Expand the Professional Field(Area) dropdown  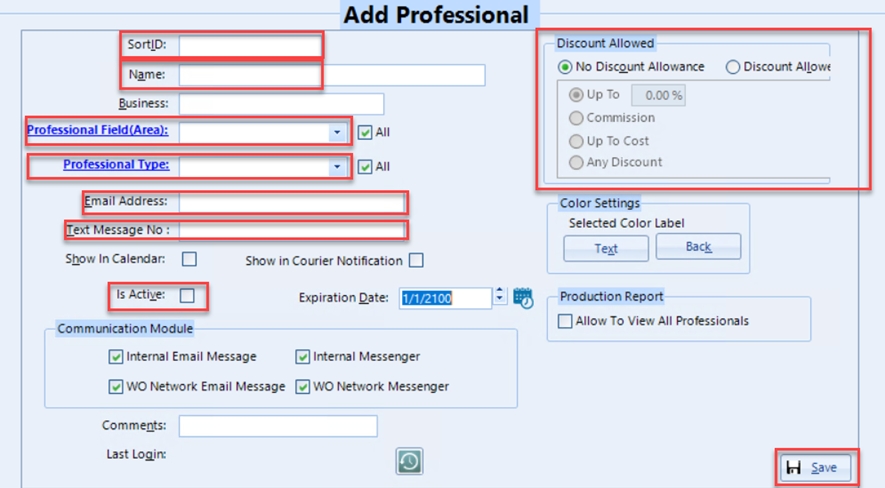tap(337, 132)
